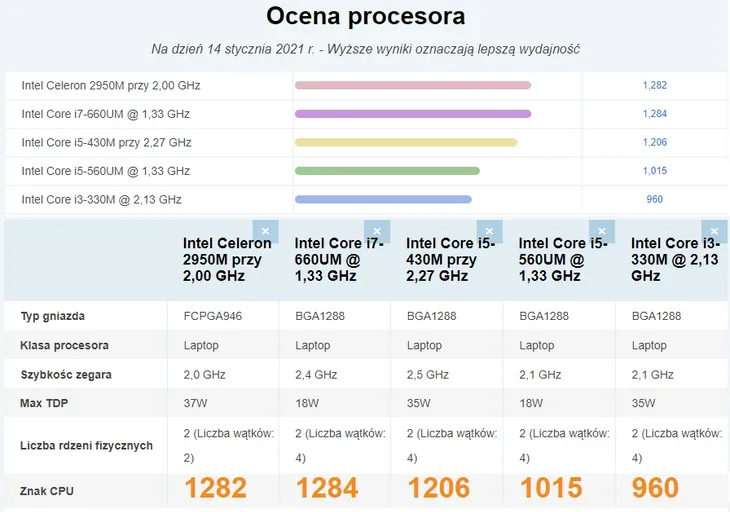Click Intel Core i5-430M table header
730x512 pixels.
(x=450, y=259)
